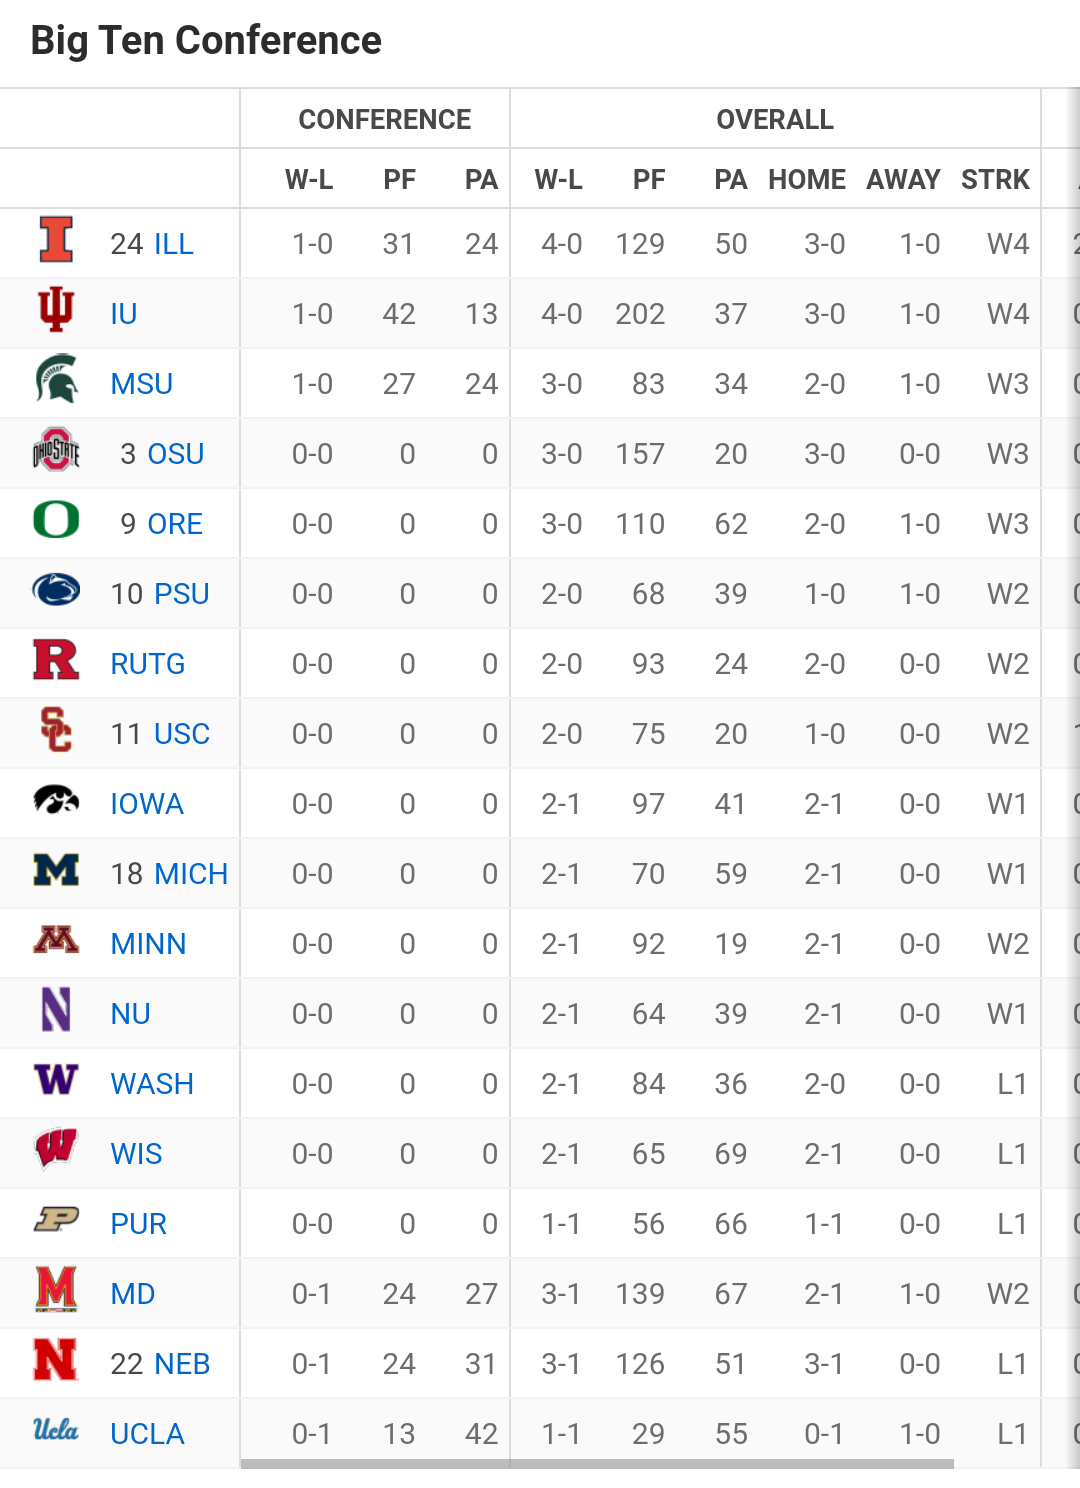The height and width of the screenshot is (1488, 1080).
Task: Open the WASH team link
Action: click(x=152, y=1084)
